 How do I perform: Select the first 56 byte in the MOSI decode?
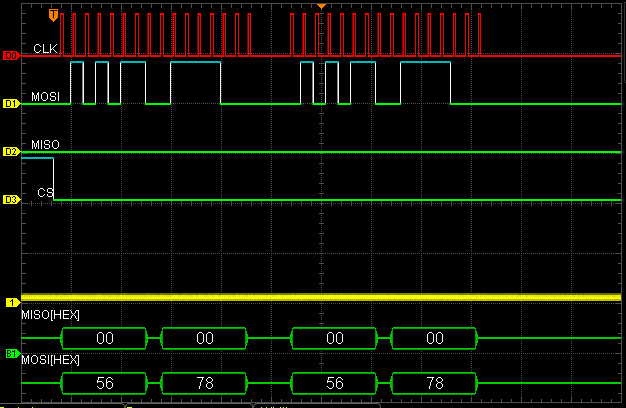click(x=104, y=383)
